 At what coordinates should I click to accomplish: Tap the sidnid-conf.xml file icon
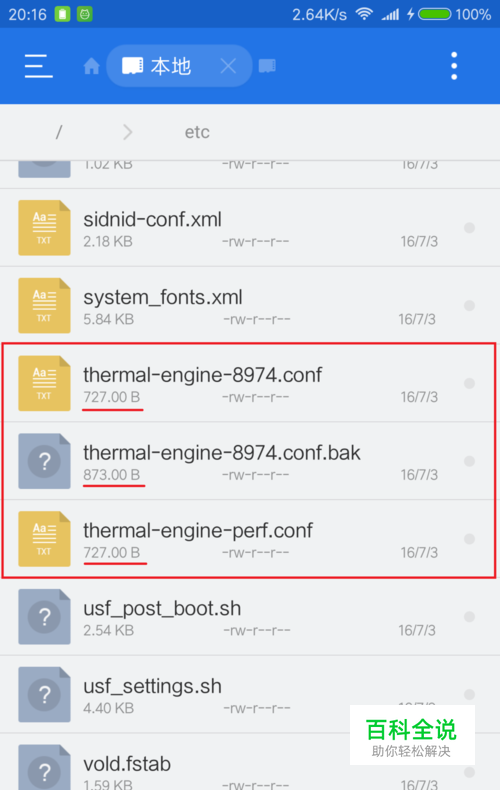click(x=44, y=228)
